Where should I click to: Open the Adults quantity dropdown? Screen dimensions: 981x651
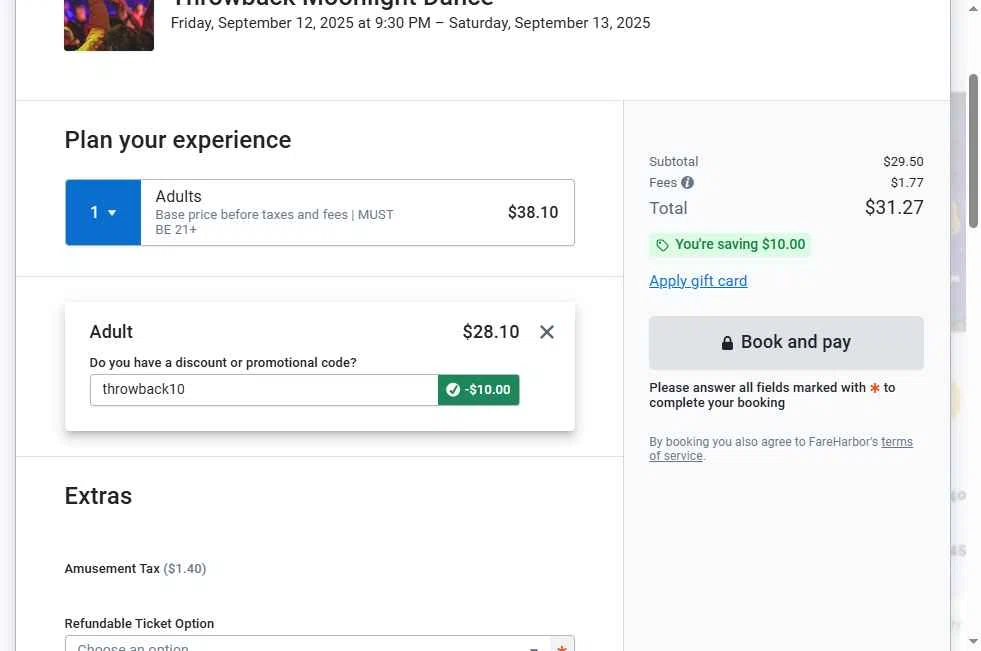click(x=103, y=213)
